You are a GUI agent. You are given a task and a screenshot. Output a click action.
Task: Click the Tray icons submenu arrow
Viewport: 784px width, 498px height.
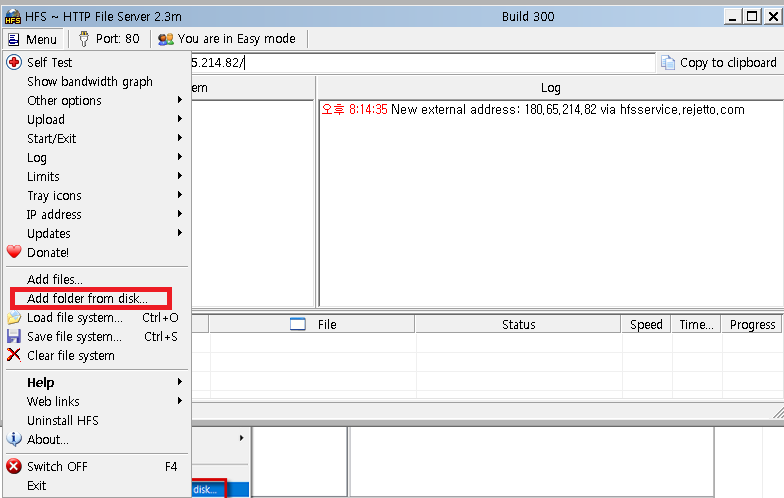click(180, 195)
